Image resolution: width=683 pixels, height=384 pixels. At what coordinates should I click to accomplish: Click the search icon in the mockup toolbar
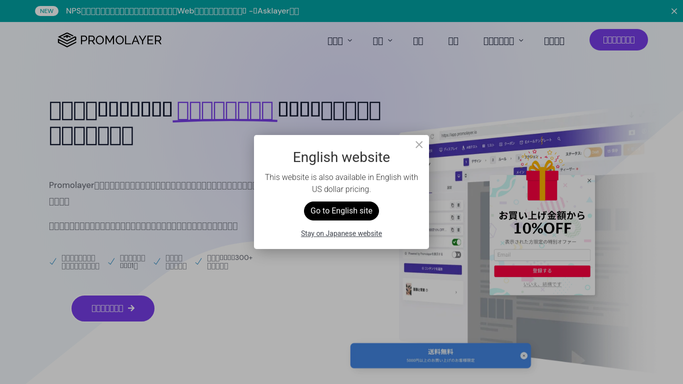tap(559, 139)
